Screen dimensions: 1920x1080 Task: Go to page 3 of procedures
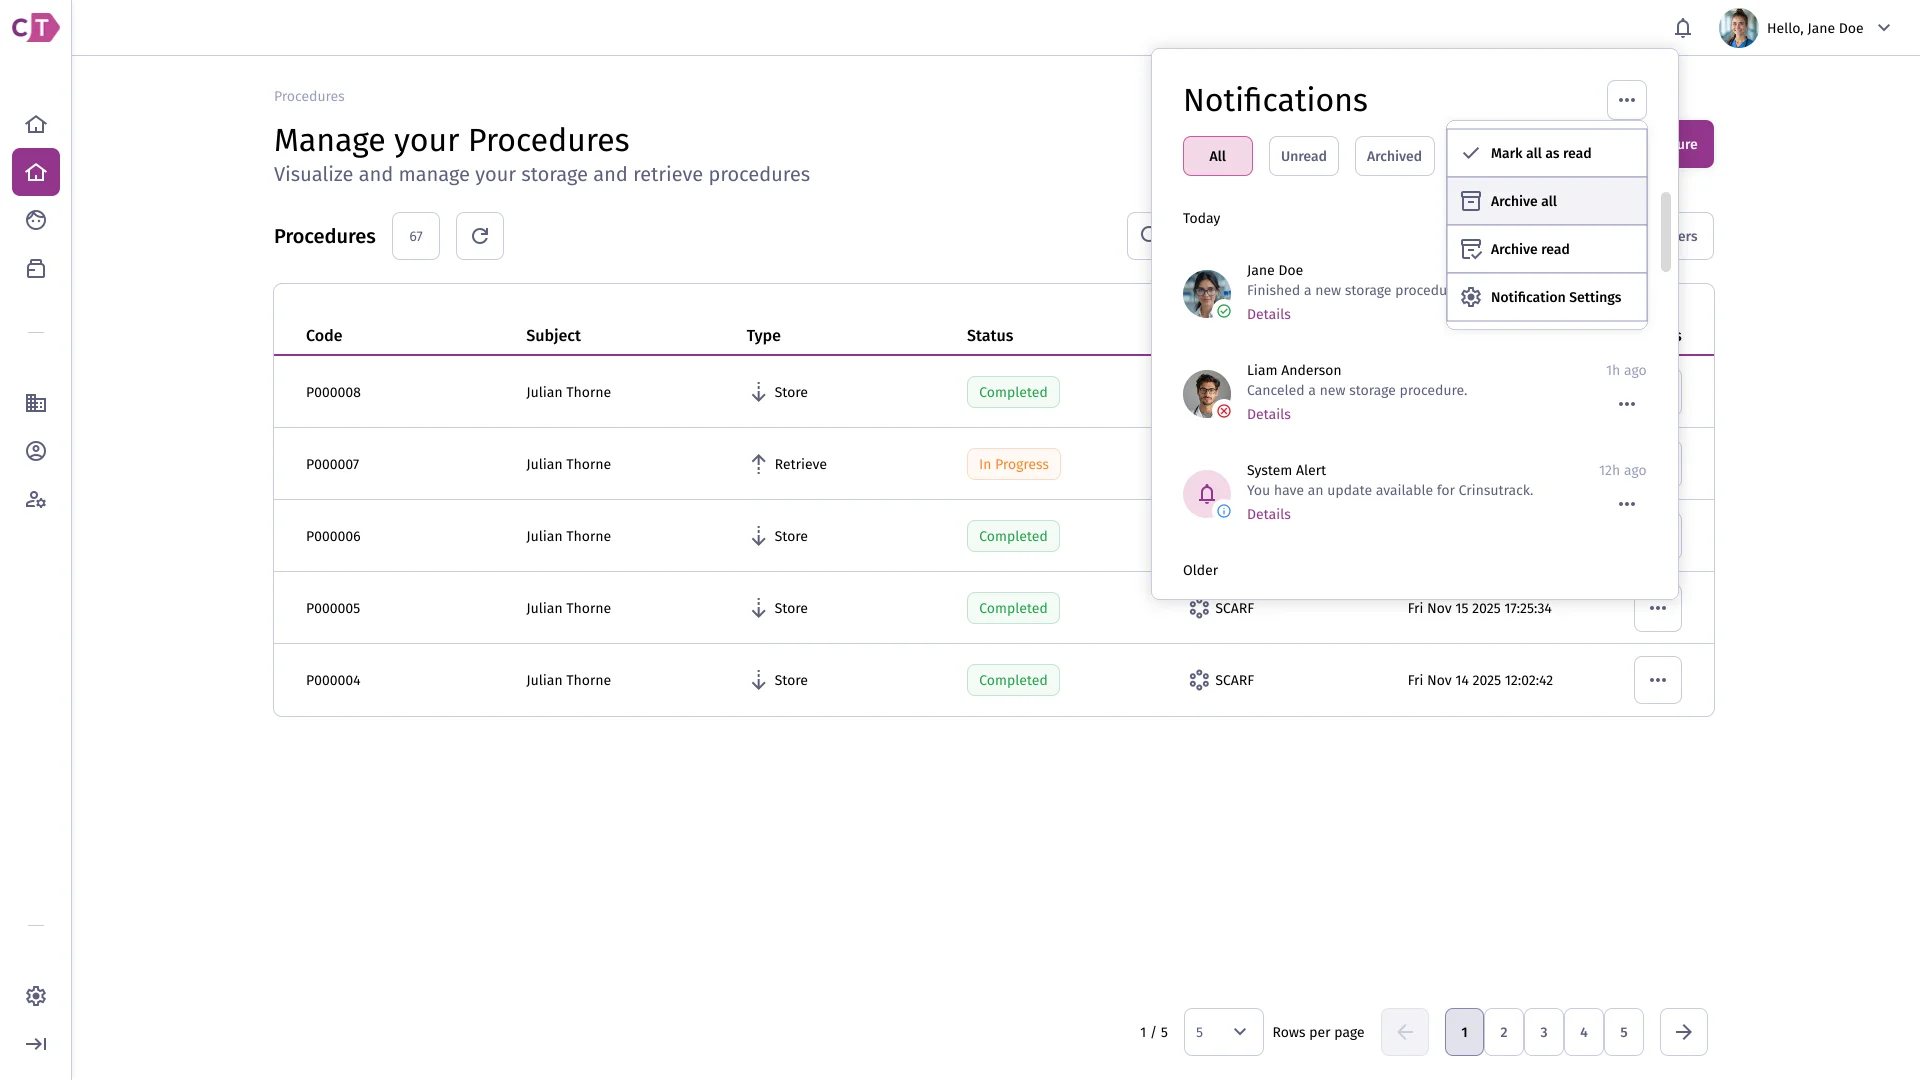[x=1544, y=1032]
